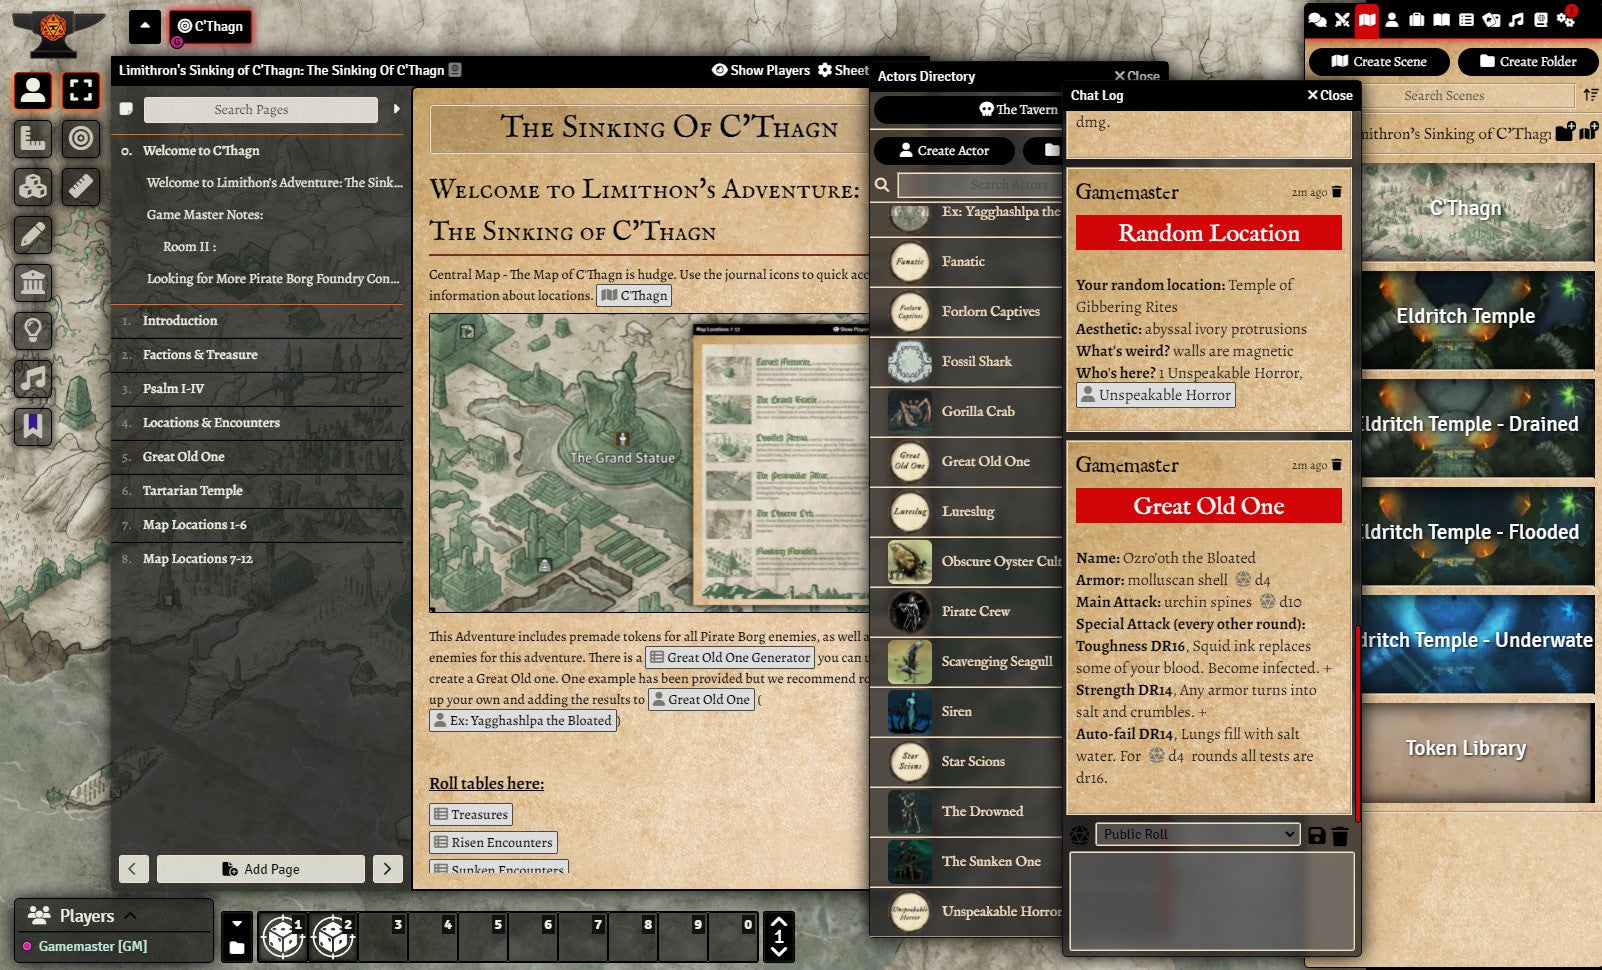Open the Card Stacks sidebar tab

[1491, 20]
